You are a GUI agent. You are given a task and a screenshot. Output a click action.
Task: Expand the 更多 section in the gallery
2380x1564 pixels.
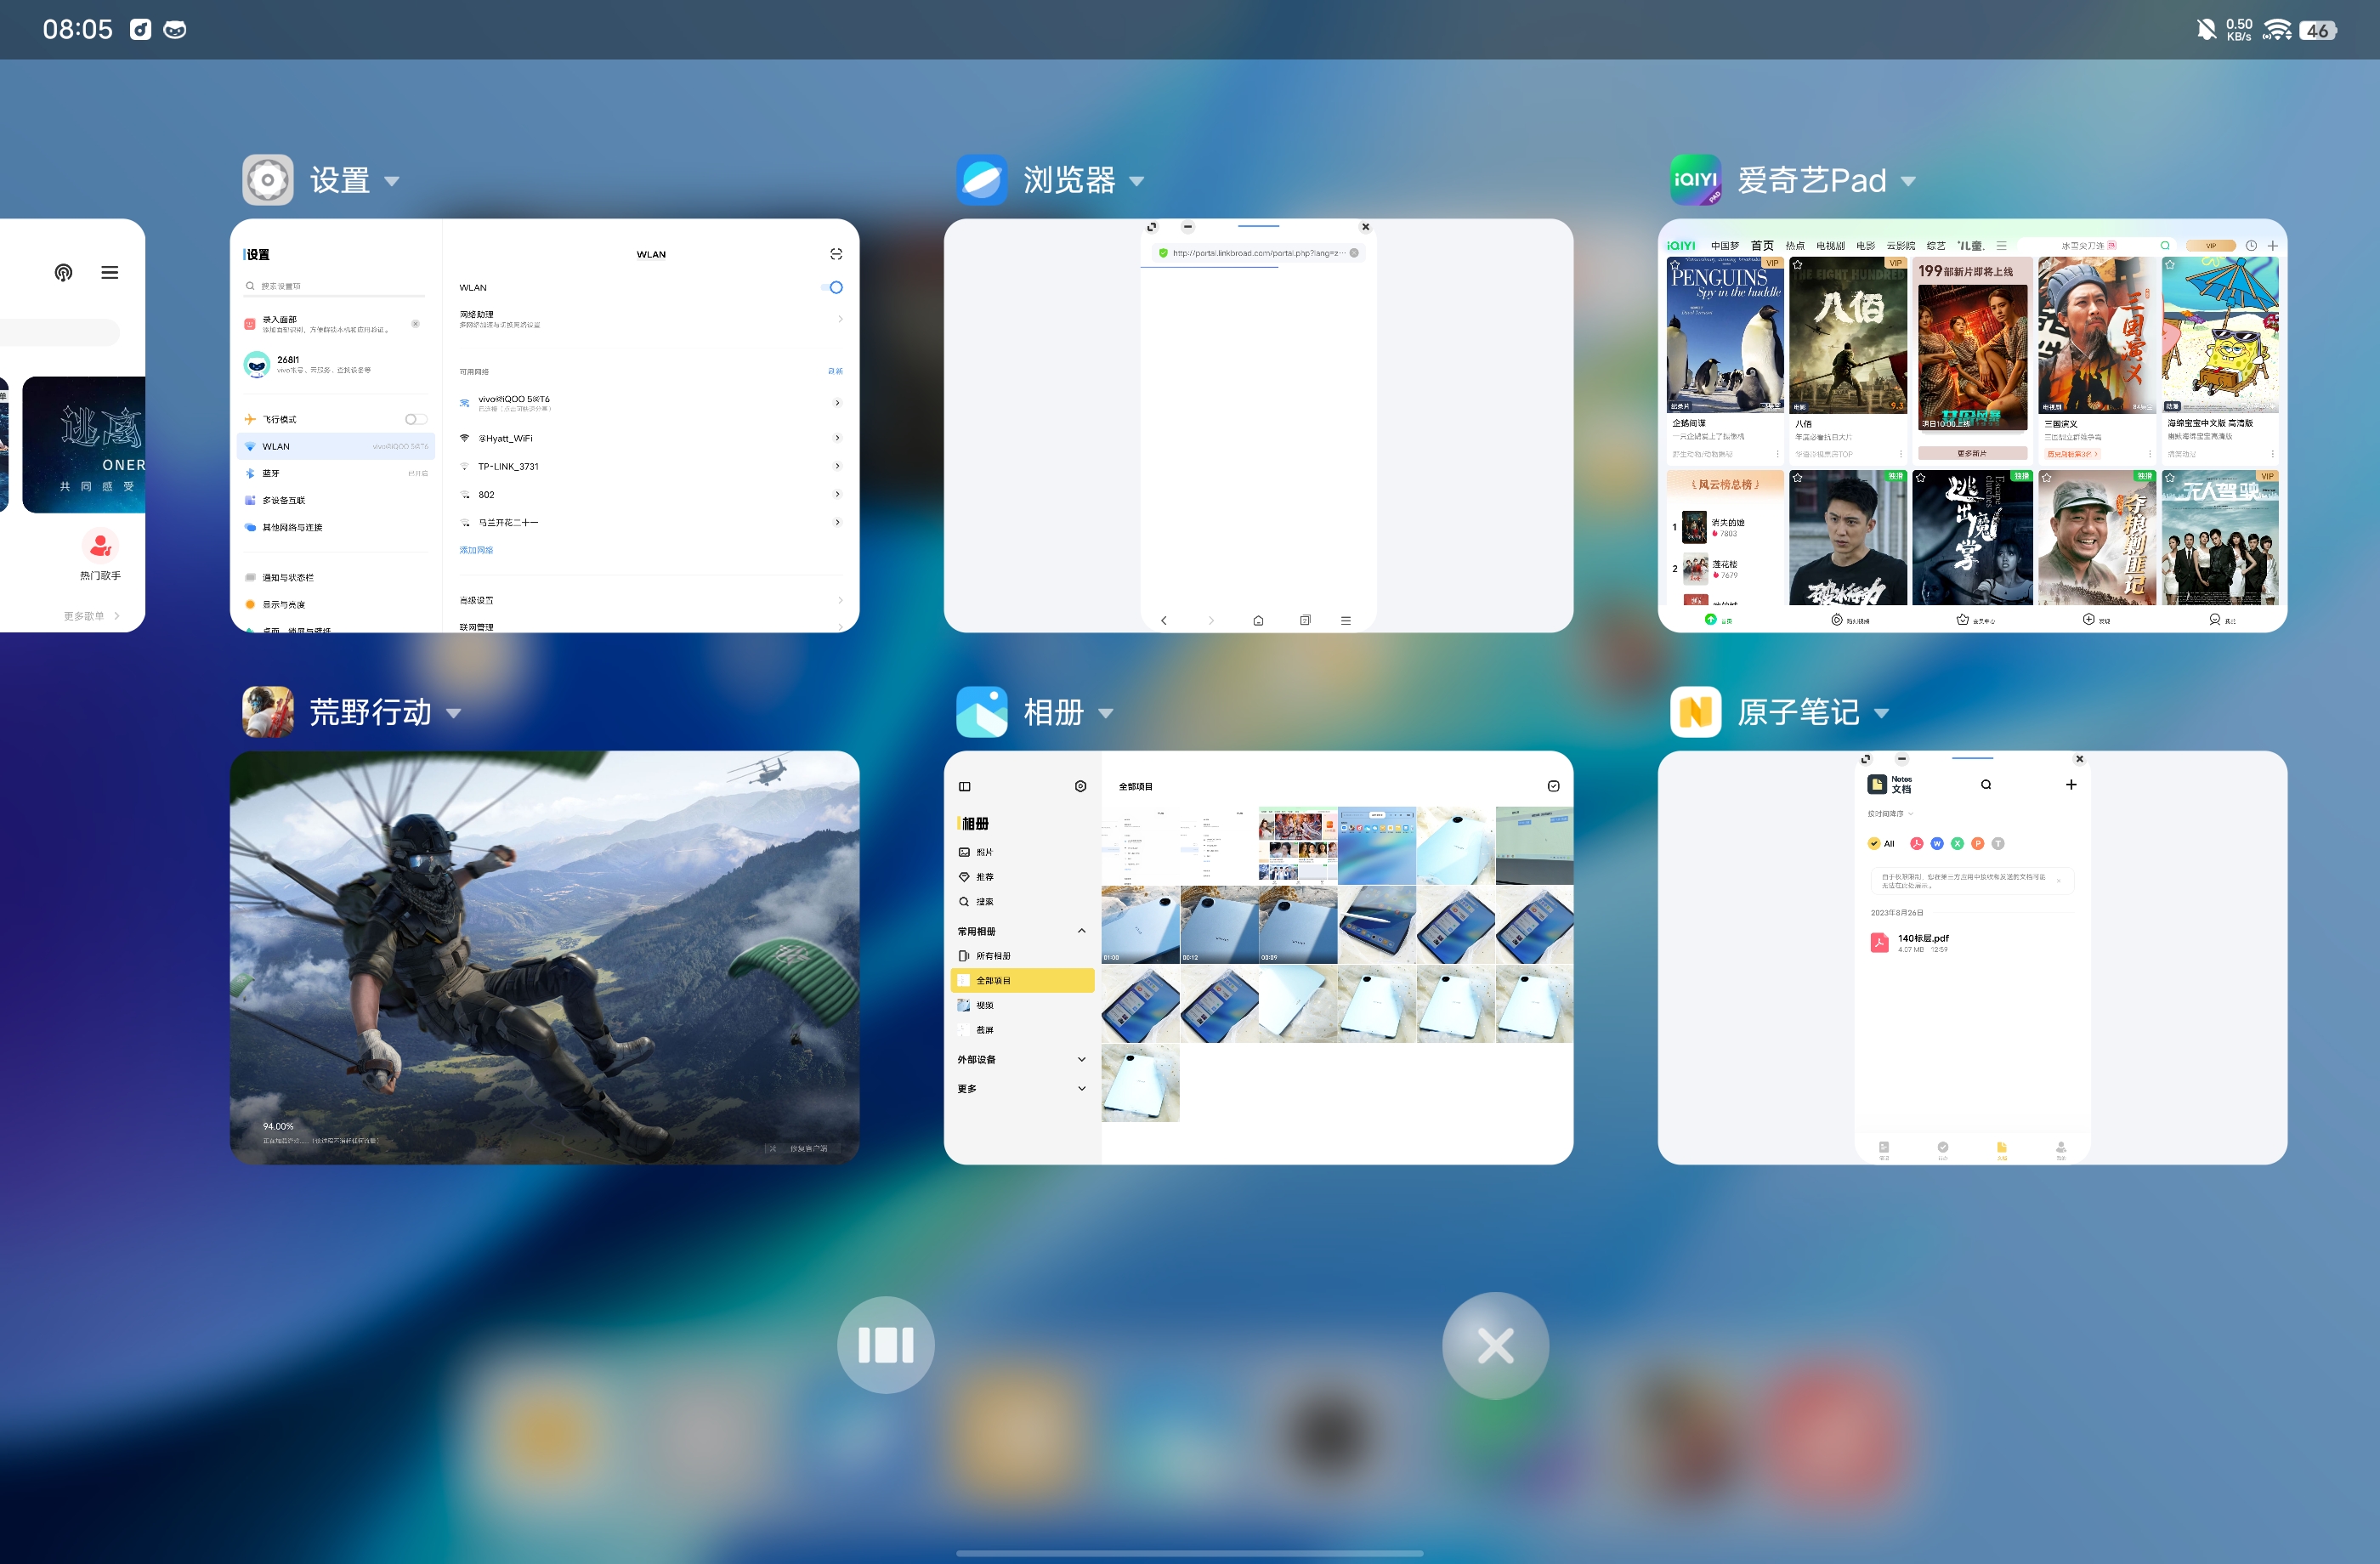point(1081,1088)
